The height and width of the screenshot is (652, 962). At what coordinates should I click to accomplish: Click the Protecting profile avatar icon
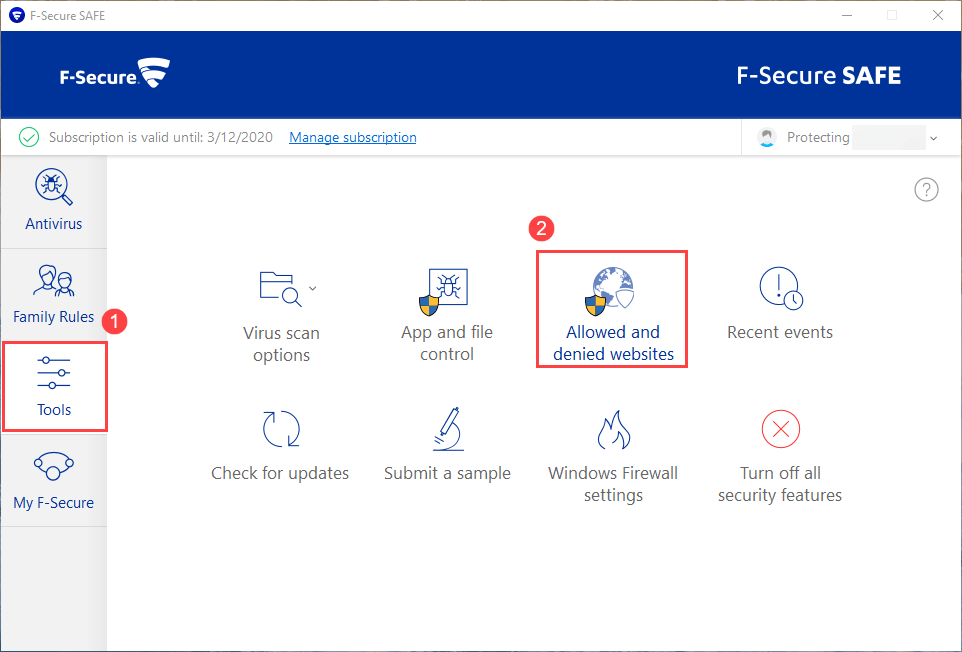pyautogui.click(x=767, y=138)
